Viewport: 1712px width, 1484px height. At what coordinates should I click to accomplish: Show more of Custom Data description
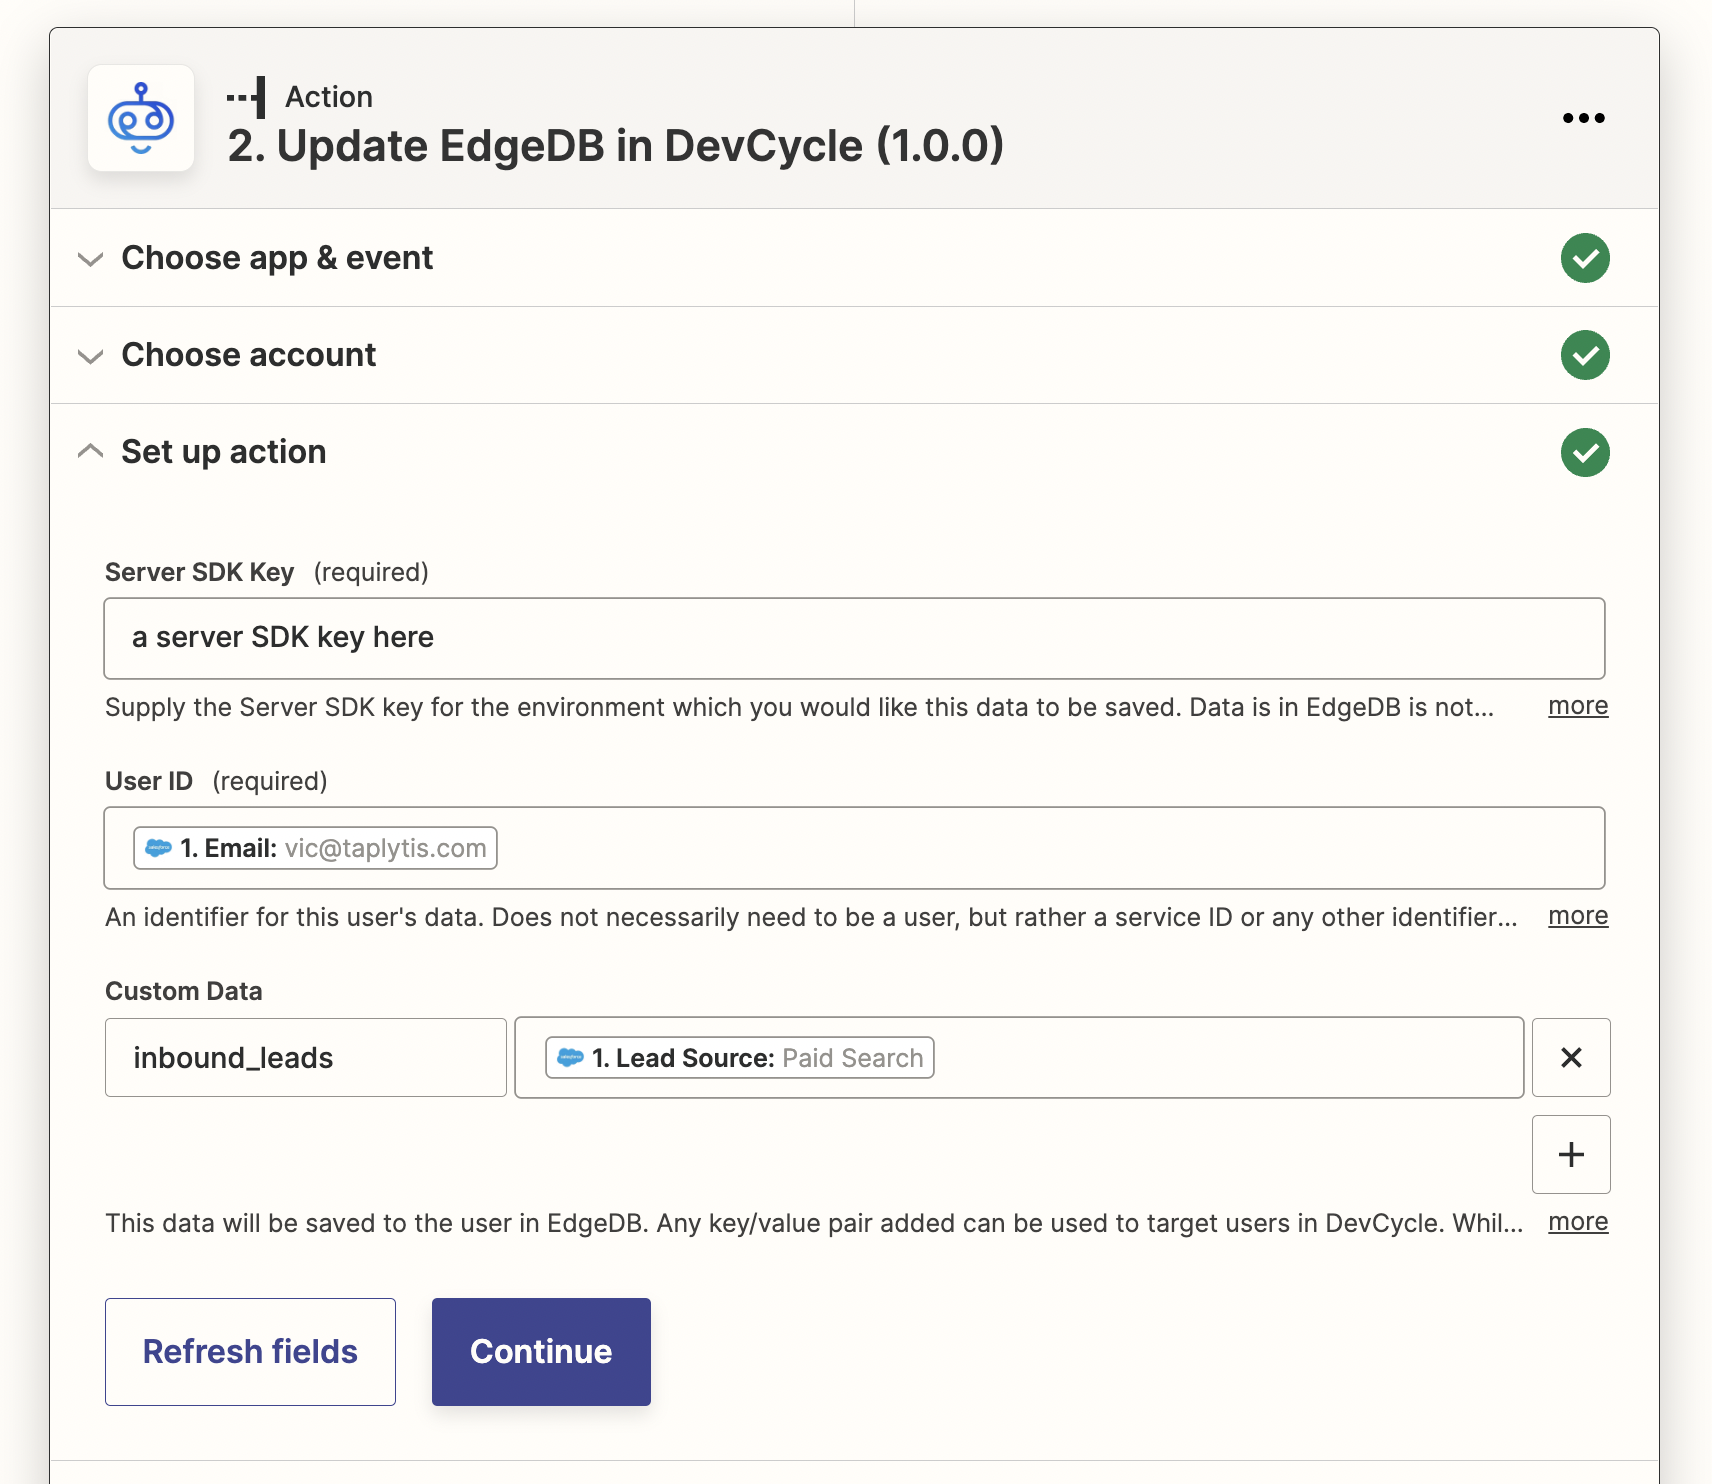[1577, 1222]
